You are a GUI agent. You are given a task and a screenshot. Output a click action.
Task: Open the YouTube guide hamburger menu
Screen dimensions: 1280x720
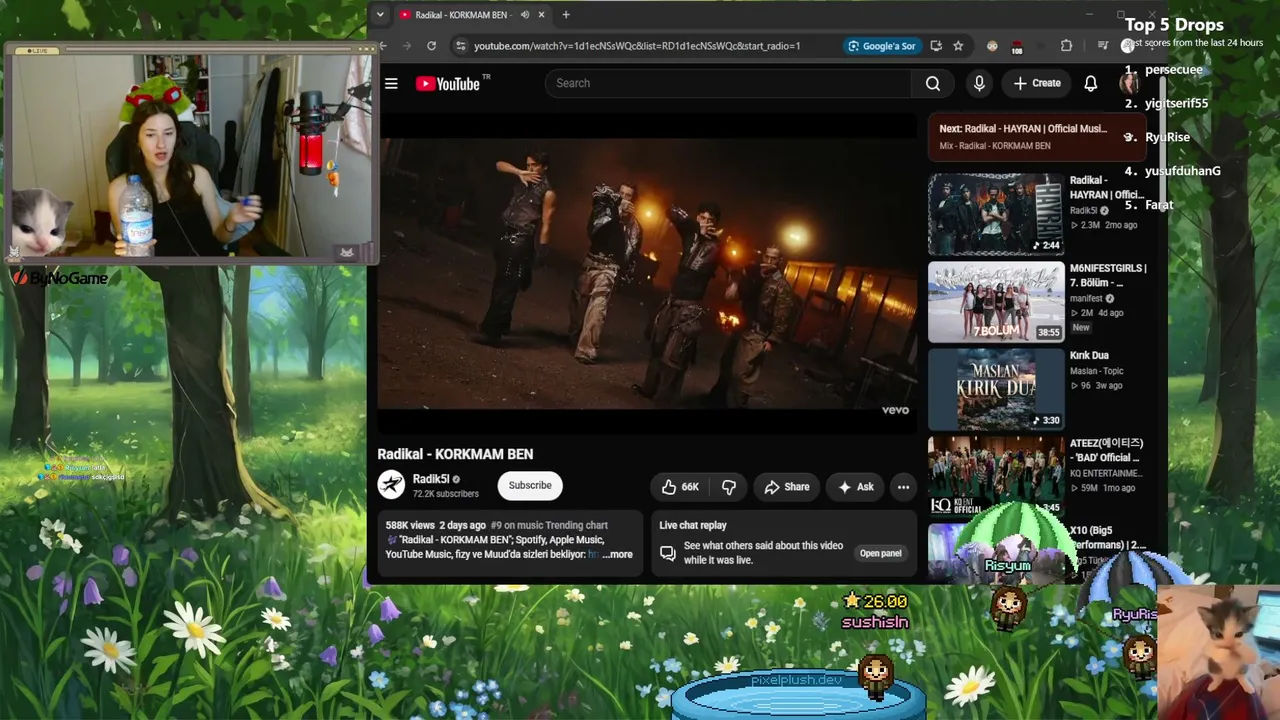coord(391,83)
